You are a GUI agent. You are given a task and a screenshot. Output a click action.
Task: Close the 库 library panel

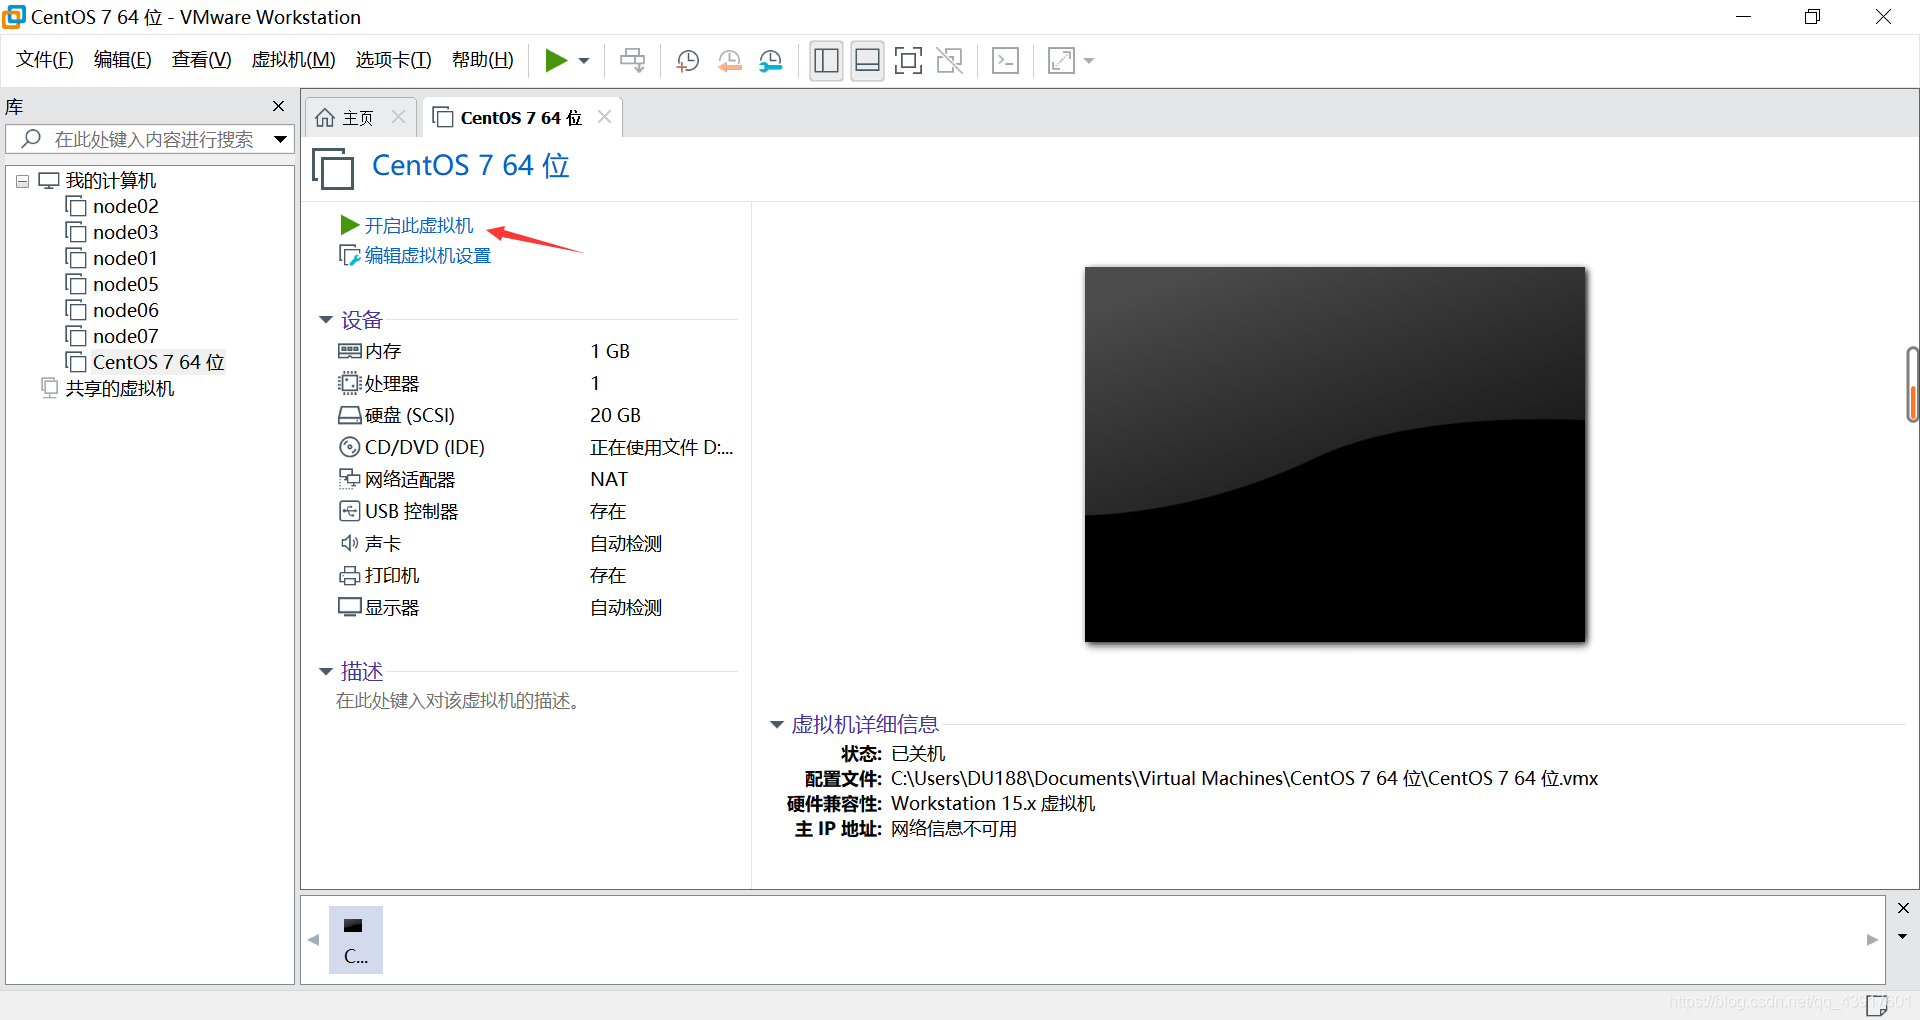click(x=278, y=106)
